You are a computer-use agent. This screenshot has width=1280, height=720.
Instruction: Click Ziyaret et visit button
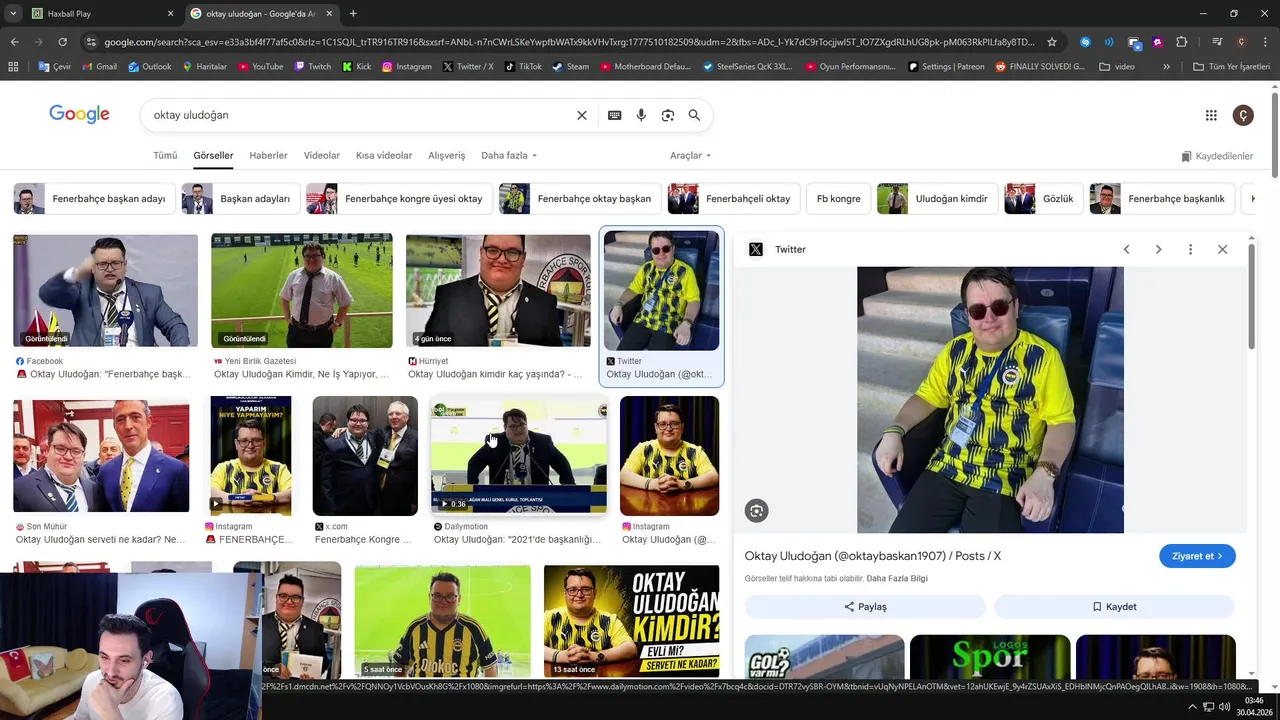[1197, 556]
